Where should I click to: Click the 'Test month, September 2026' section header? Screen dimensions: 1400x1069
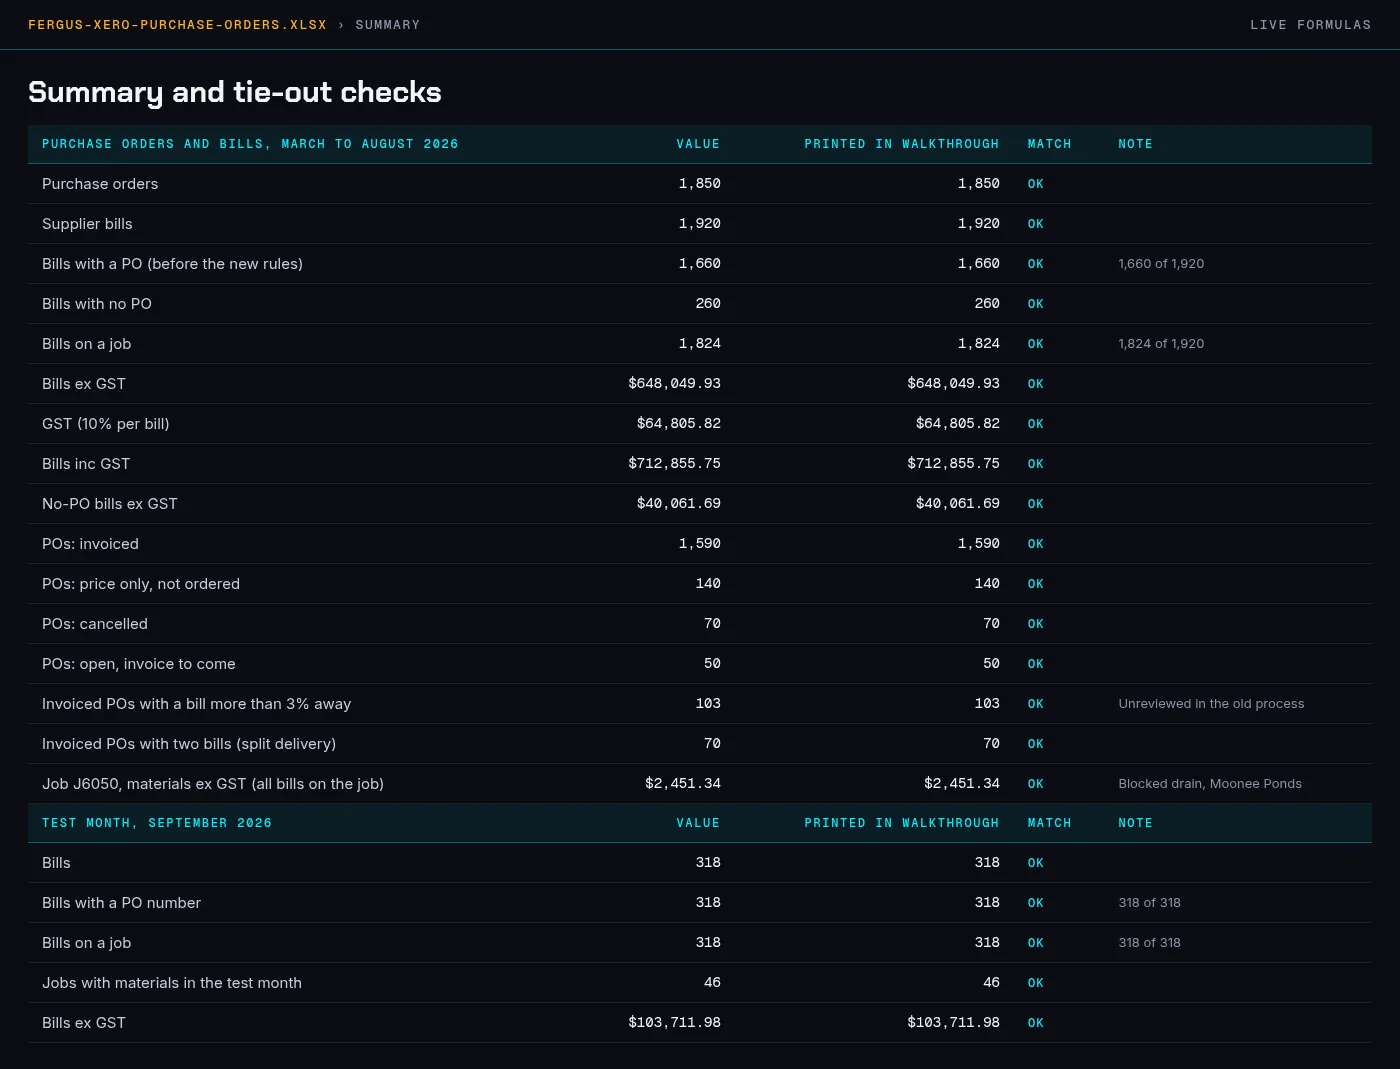[x=157, y=823]
